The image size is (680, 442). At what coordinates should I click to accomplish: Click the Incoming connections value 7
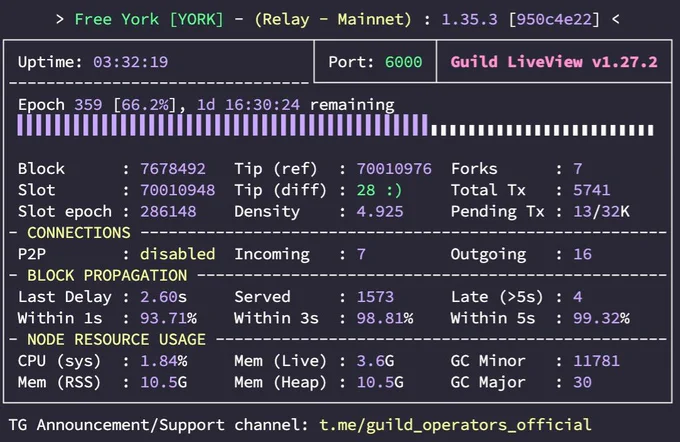[x=361, y=254]
